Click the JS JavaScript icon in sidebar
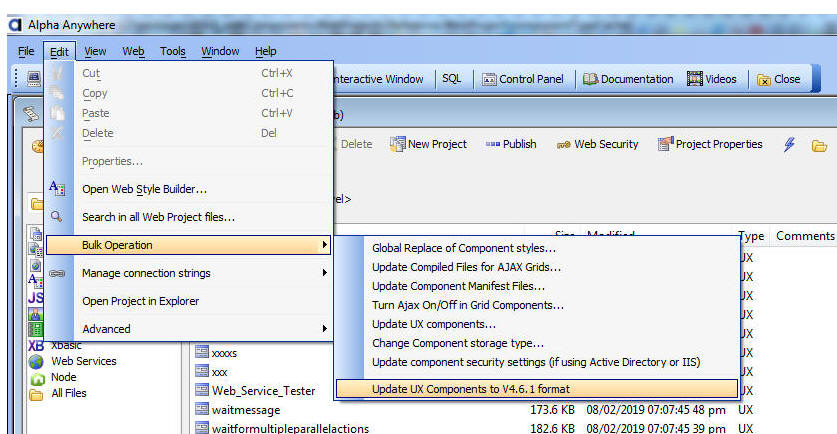The image size is (837, 434). (x=35, y=297)
